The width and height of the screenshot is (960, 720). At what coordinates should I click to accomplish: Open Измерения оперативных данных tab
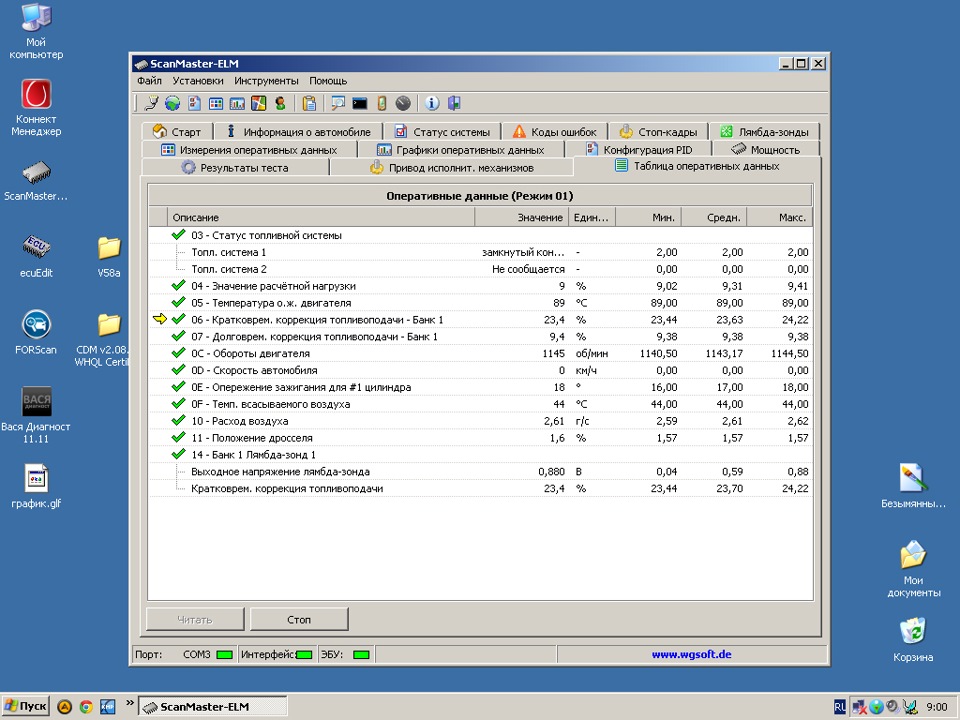249,149
